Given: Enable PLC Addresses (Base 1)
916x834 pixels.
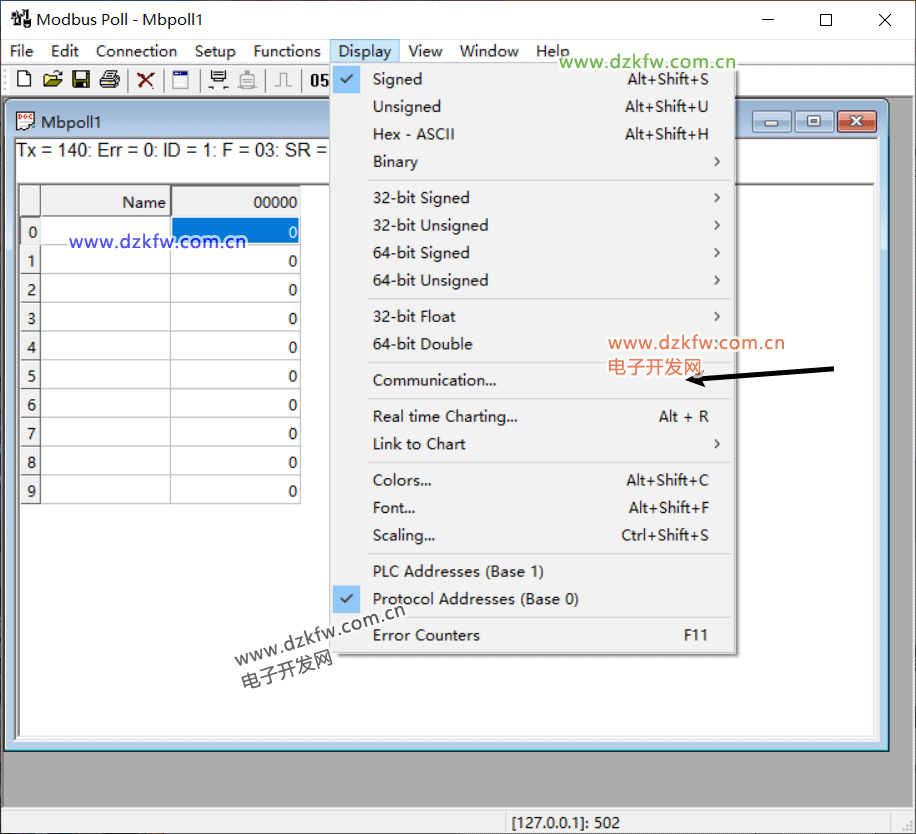Looking at the screenshot, I should [x=458, y=571].
